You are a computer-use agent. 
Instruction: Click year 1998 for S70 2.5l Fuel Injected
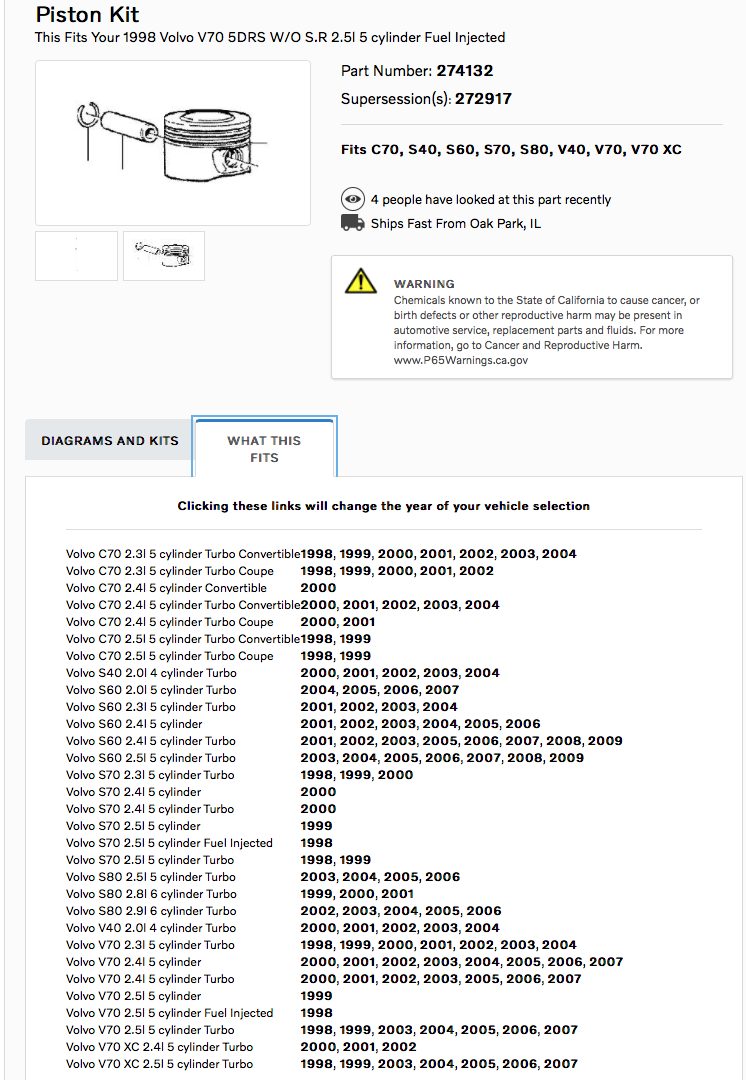(316, 843)
